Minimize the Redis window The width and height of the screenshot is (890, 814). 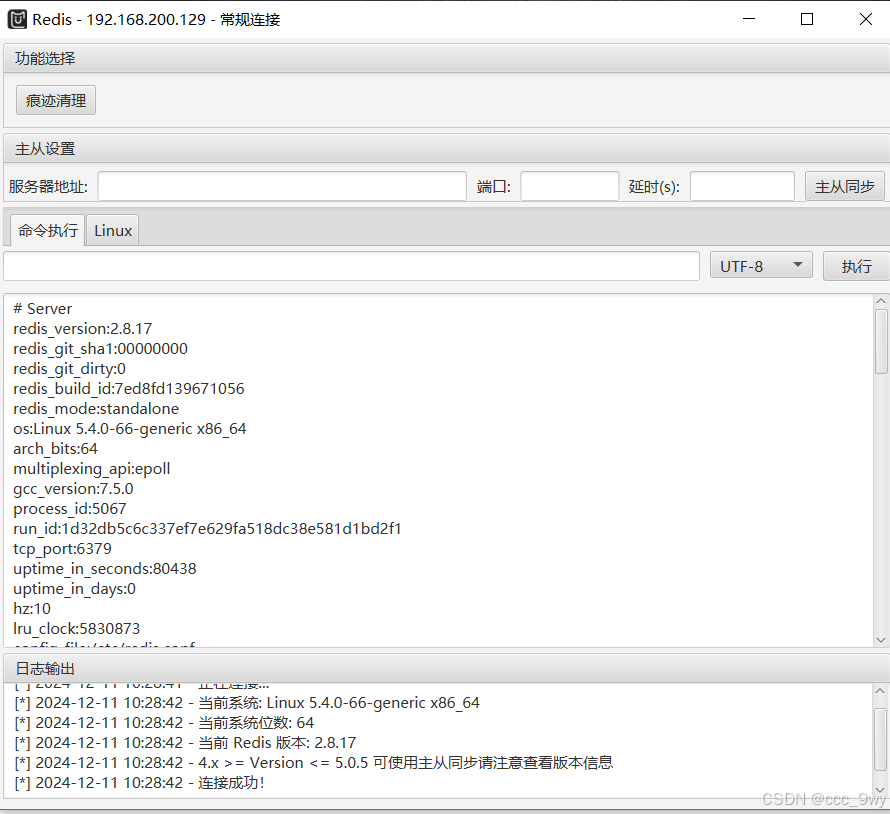749,19
